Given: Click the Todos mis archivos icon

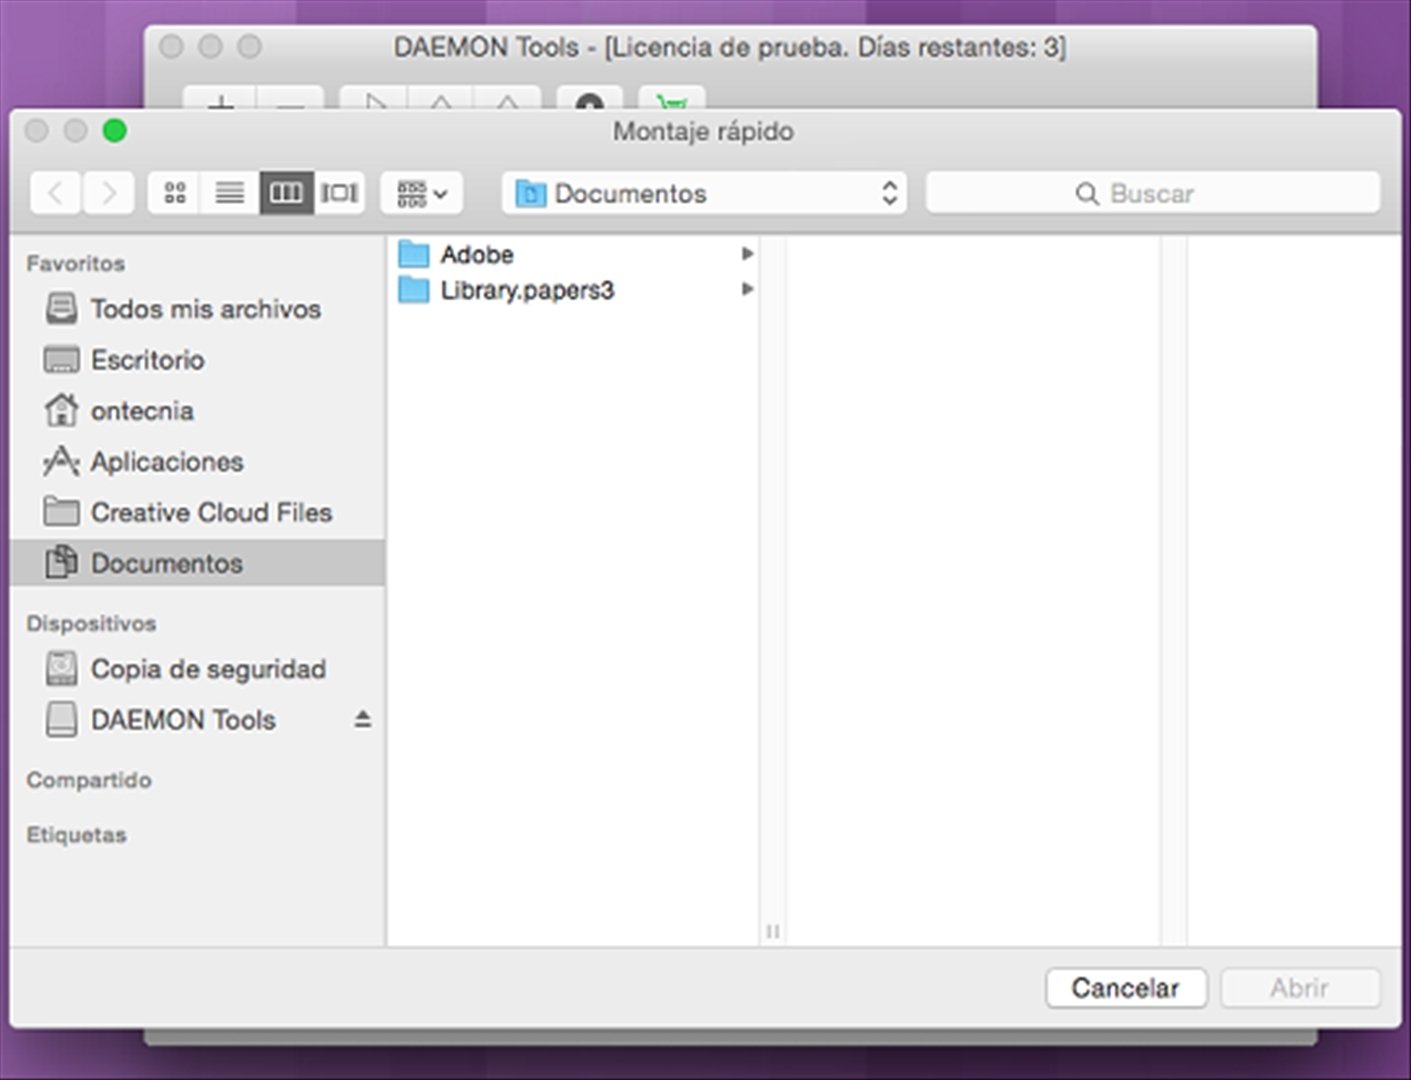Looking at the screenshot, I should tap(61, 309).
